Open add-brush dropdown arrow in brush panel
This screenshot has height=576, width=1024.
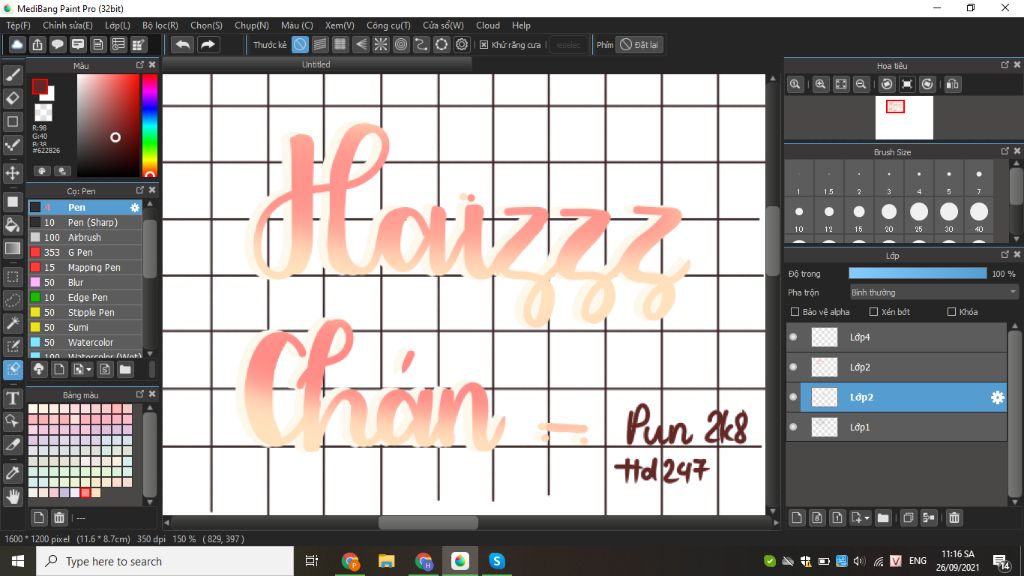tap(89, 370)
